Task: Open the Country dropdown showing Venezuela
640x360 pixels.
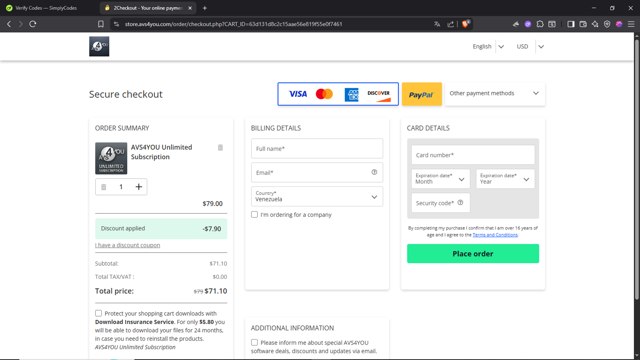Action: [317, 196]
